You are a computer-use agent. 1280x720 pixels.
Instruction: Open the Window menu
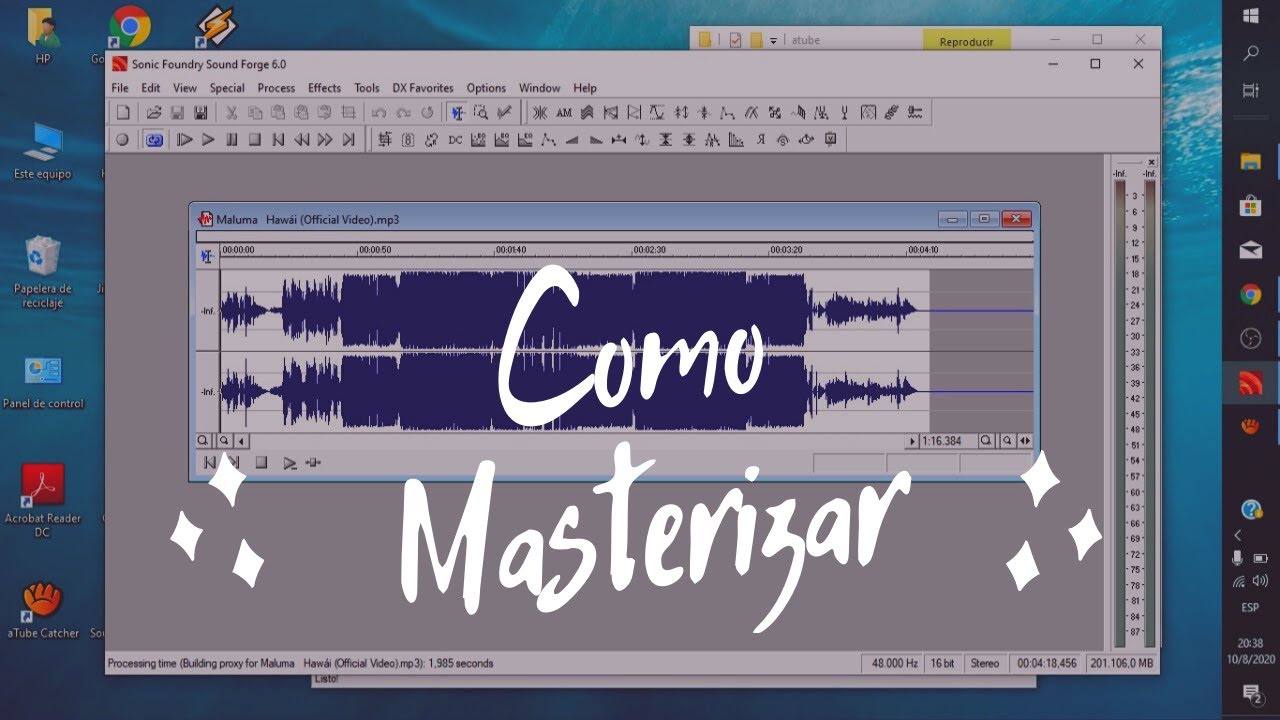coord(540,88)
